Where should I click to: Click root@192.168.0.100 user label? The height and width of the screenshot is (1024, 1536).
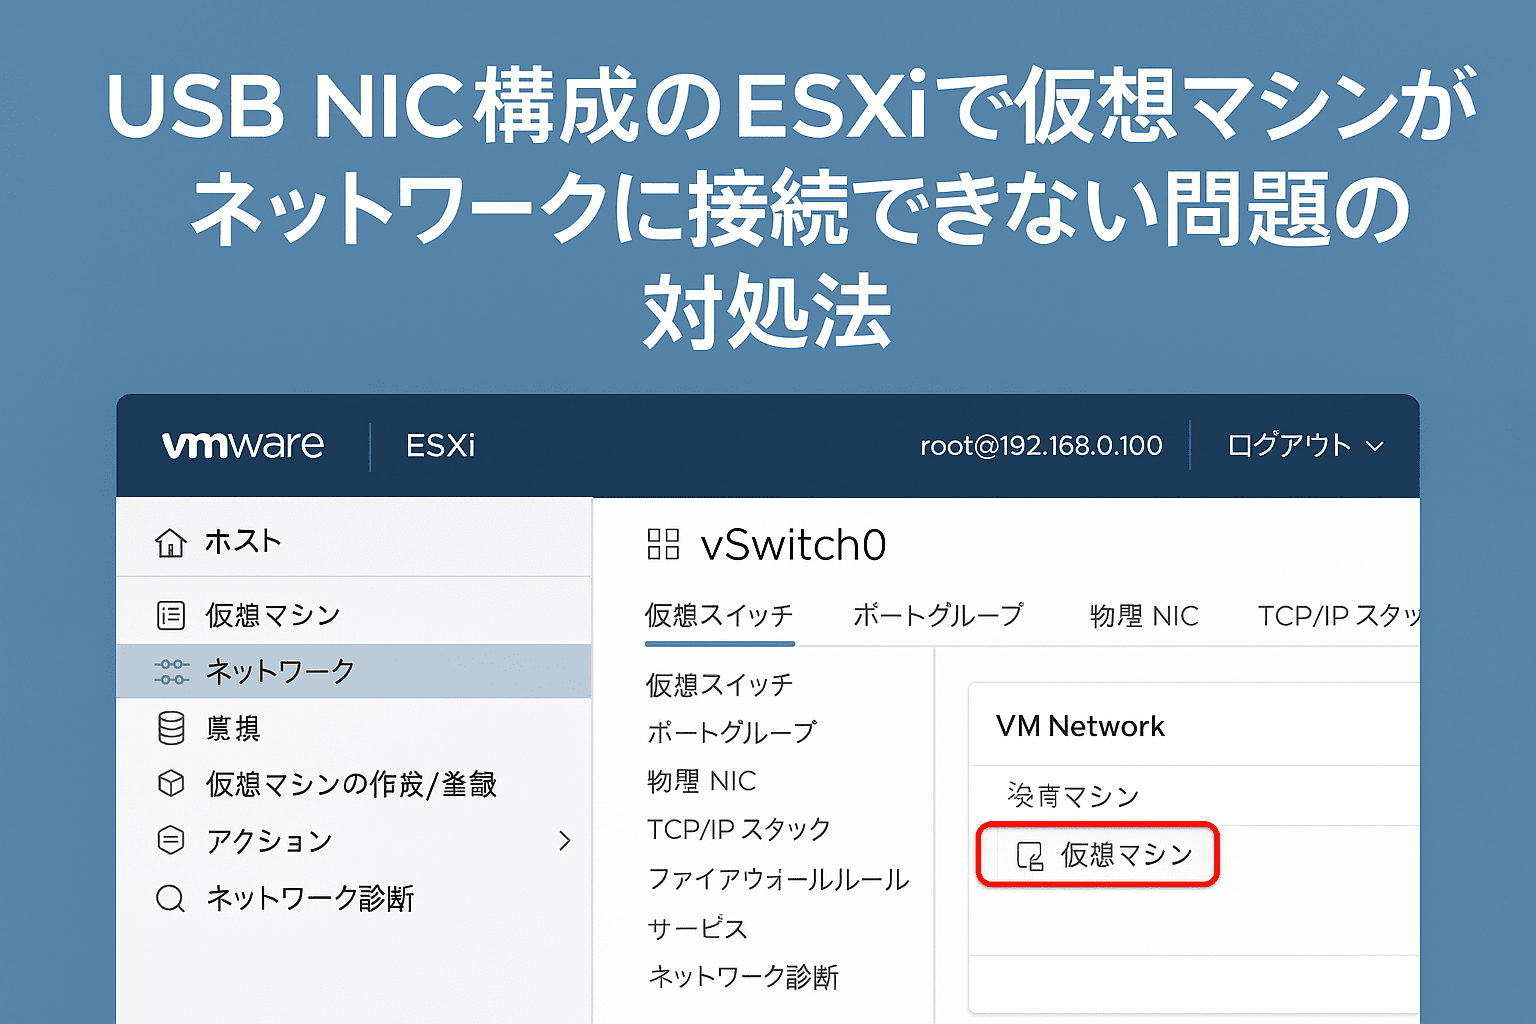pyautogui.click(x=1041, y=446)
